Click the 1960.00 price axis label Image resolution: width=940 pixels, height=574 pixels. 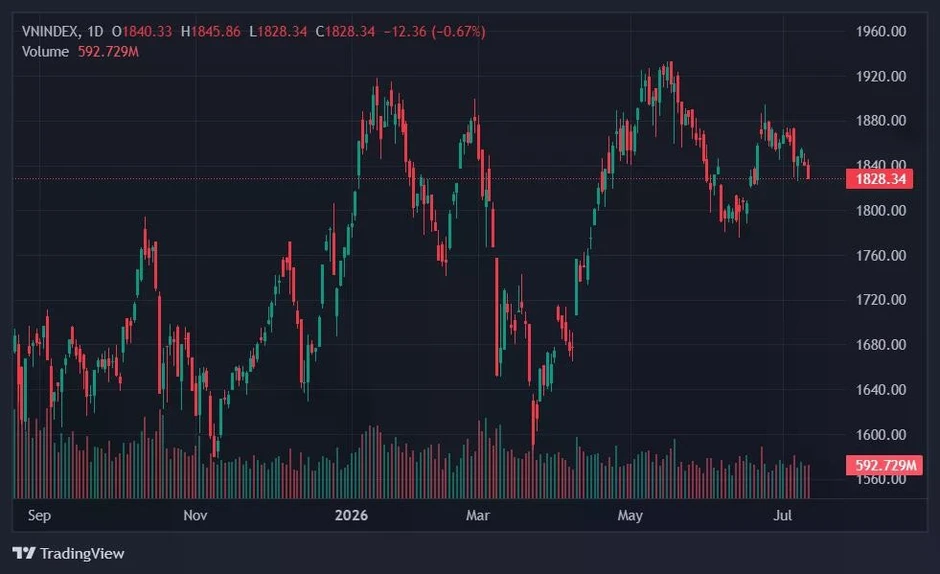pyautogui.click(x=881, y=31)
